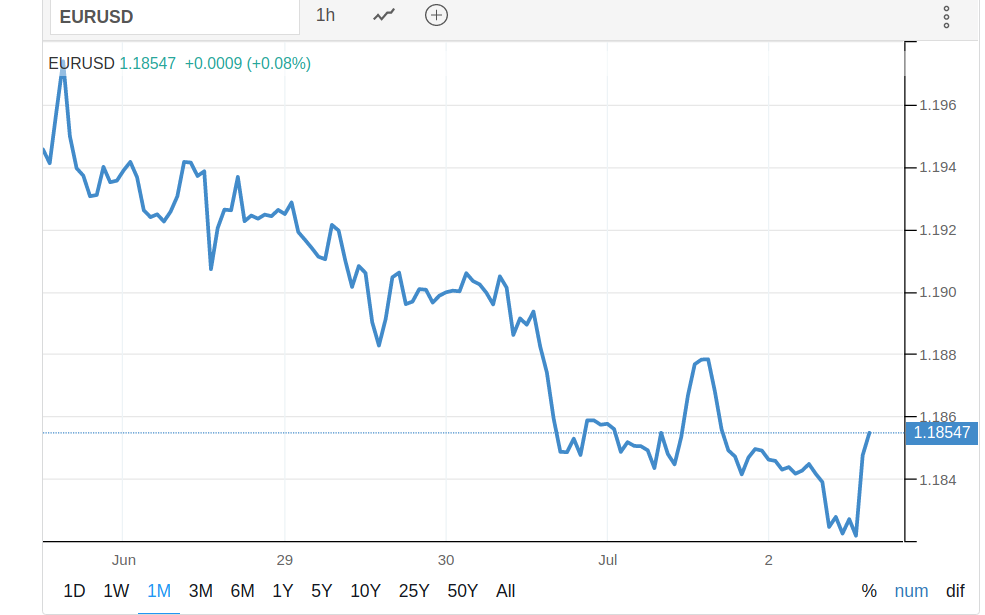Viewport: 985px width, 615px height.
Task: Select the 6M time range
Action: click(242, 591)
